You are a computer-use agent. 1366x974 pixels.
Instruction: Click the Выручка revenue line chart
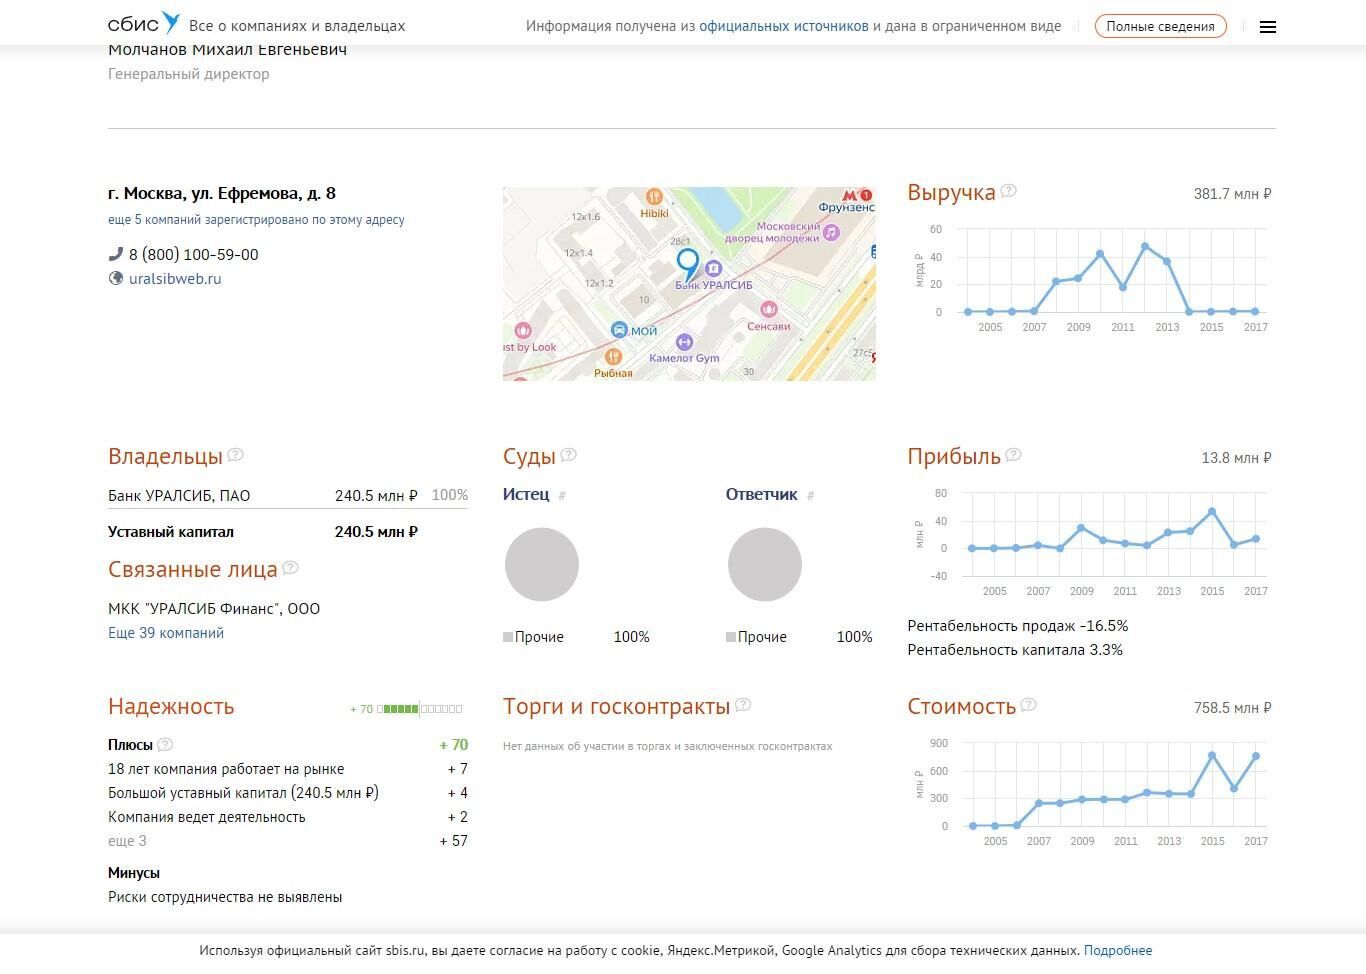pos(1092,278)
